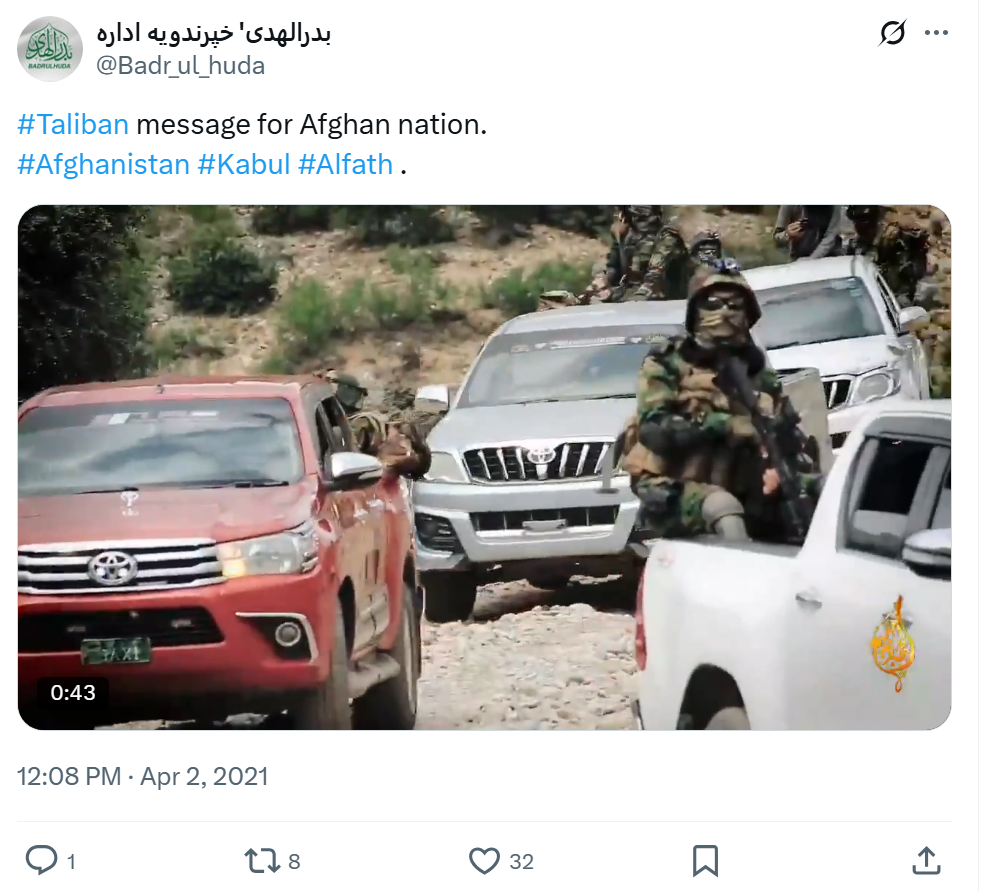Open the Badrulhuda profile avatar

[50, 50]
